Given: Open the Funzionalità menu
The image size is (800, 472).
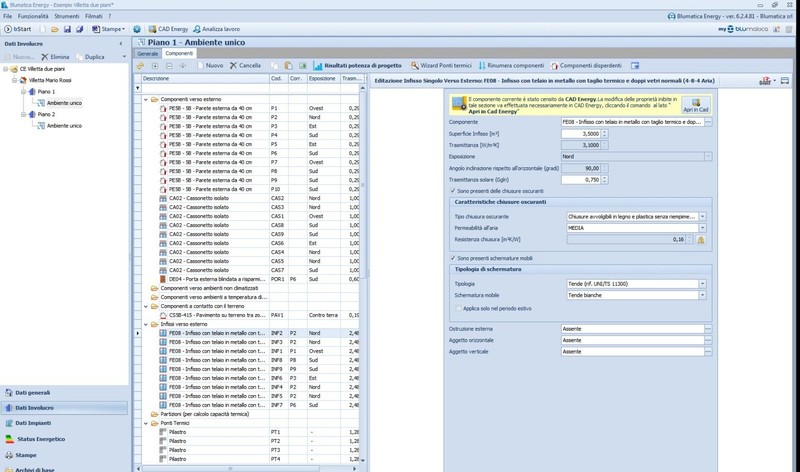Looking at the screenshot, I should click(x=33, y=16).
